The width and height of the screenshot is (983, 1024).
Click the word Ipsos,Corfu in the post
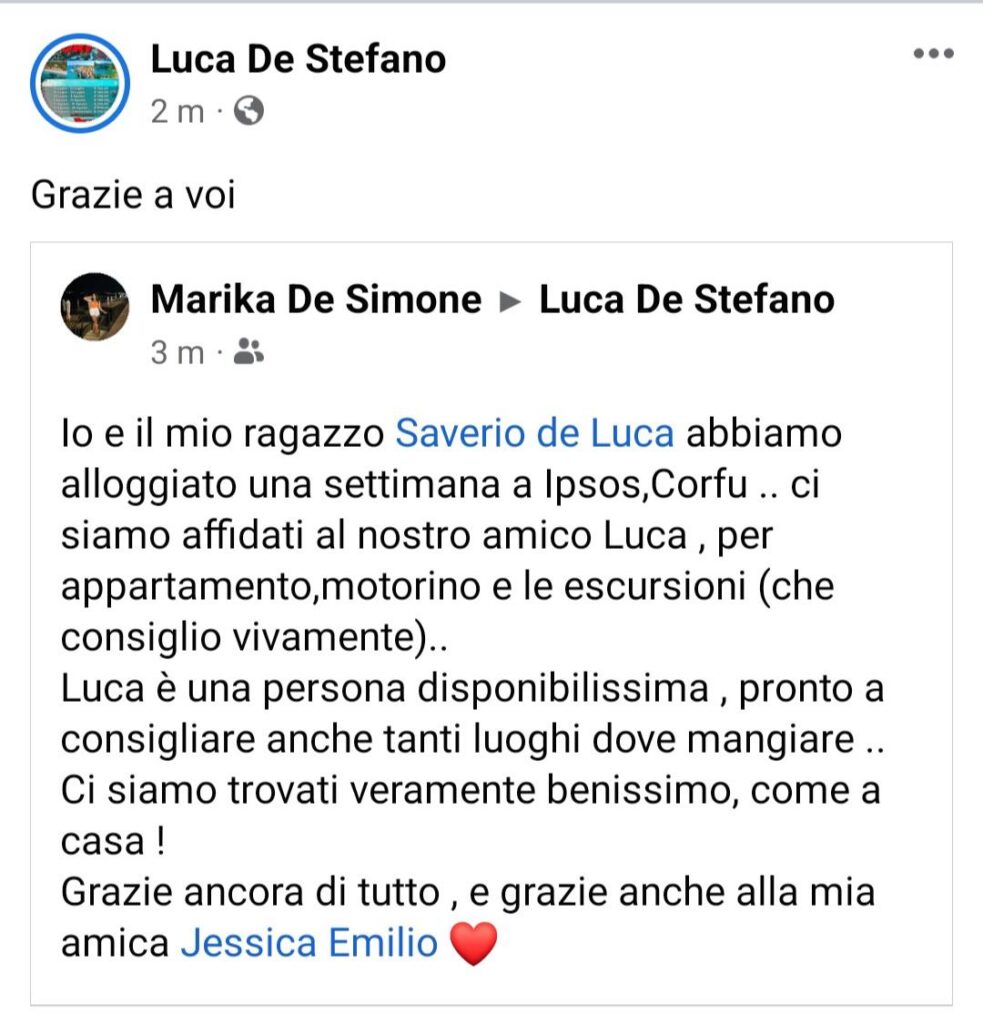click(x=646, y=485)
